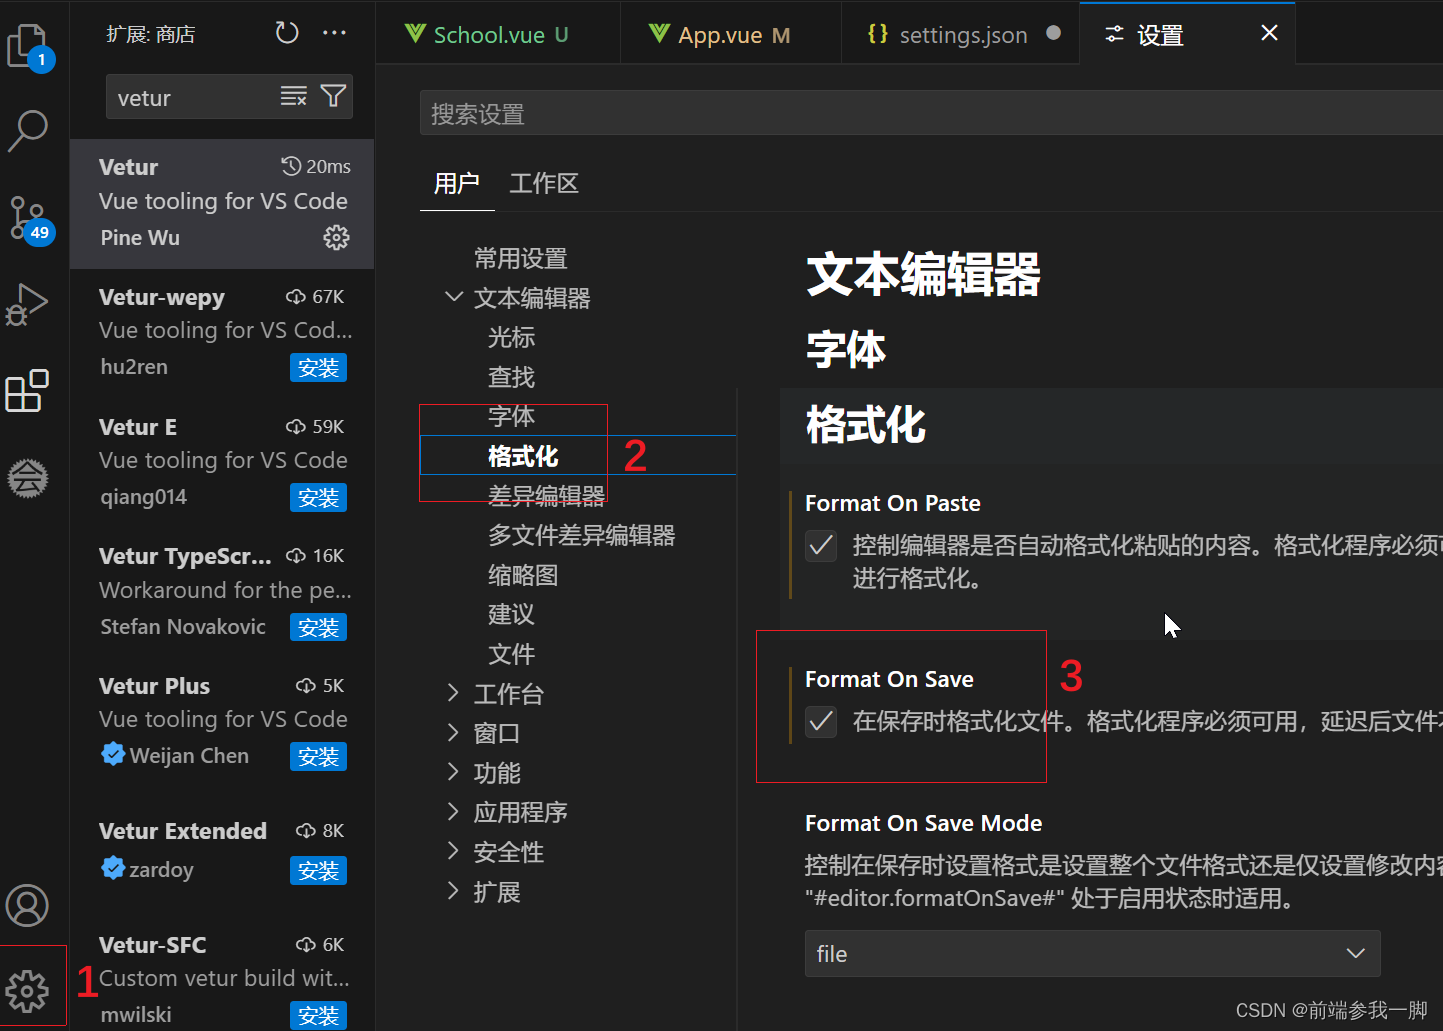Install the Vetur-wepy extension
Screen dimensions: 1443x1031
318,367
